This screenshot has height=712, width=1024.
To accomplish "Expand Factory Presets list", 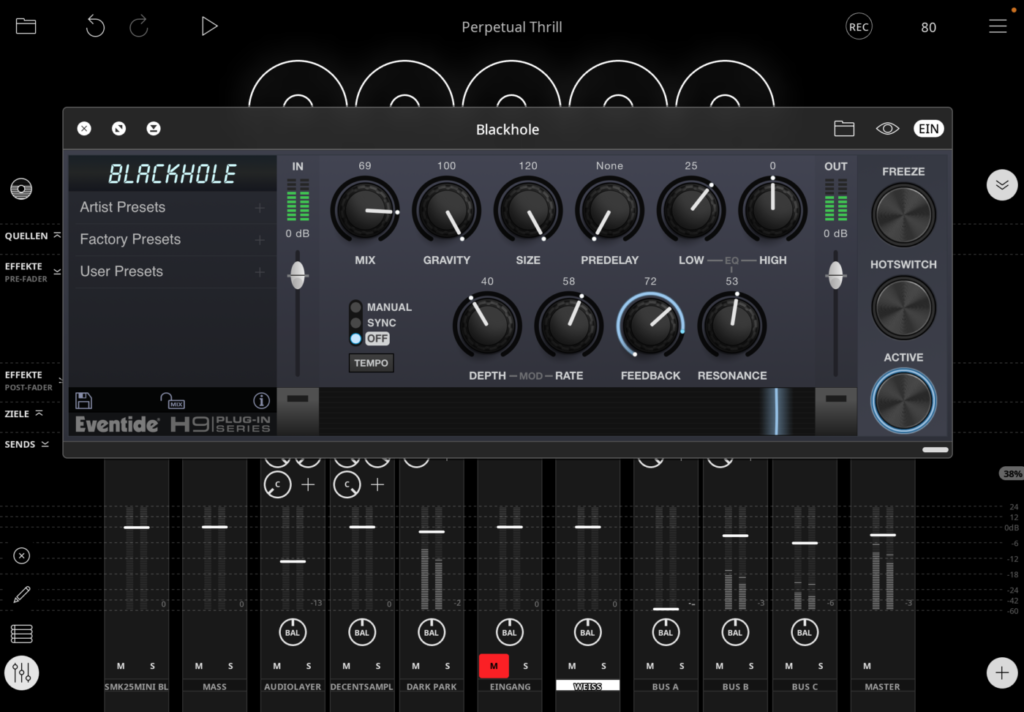I will click(172, 239).
